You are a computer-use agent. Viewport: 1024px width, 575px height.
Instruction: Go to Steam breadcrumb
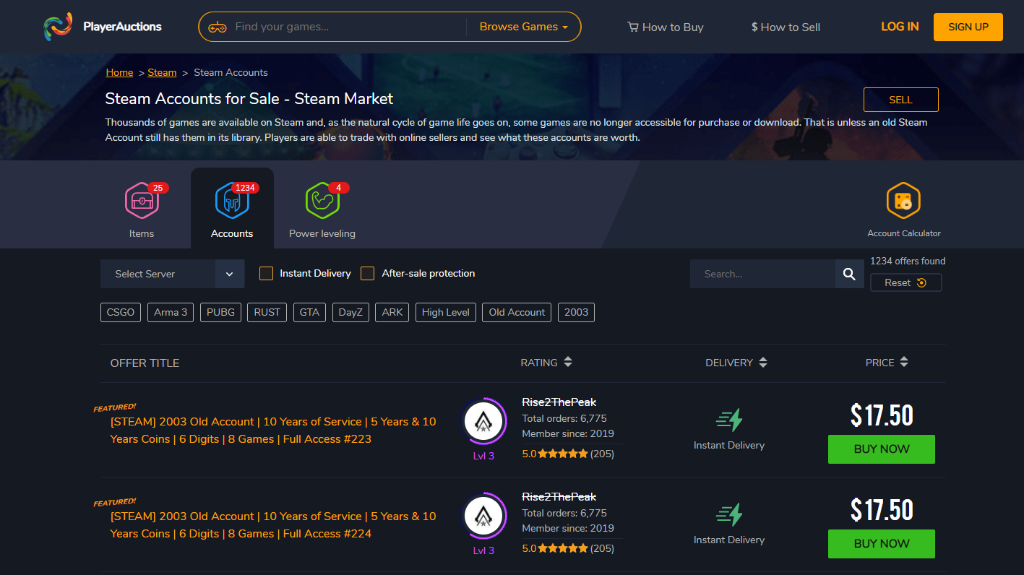pyautogui.click(x=162, y=73)
